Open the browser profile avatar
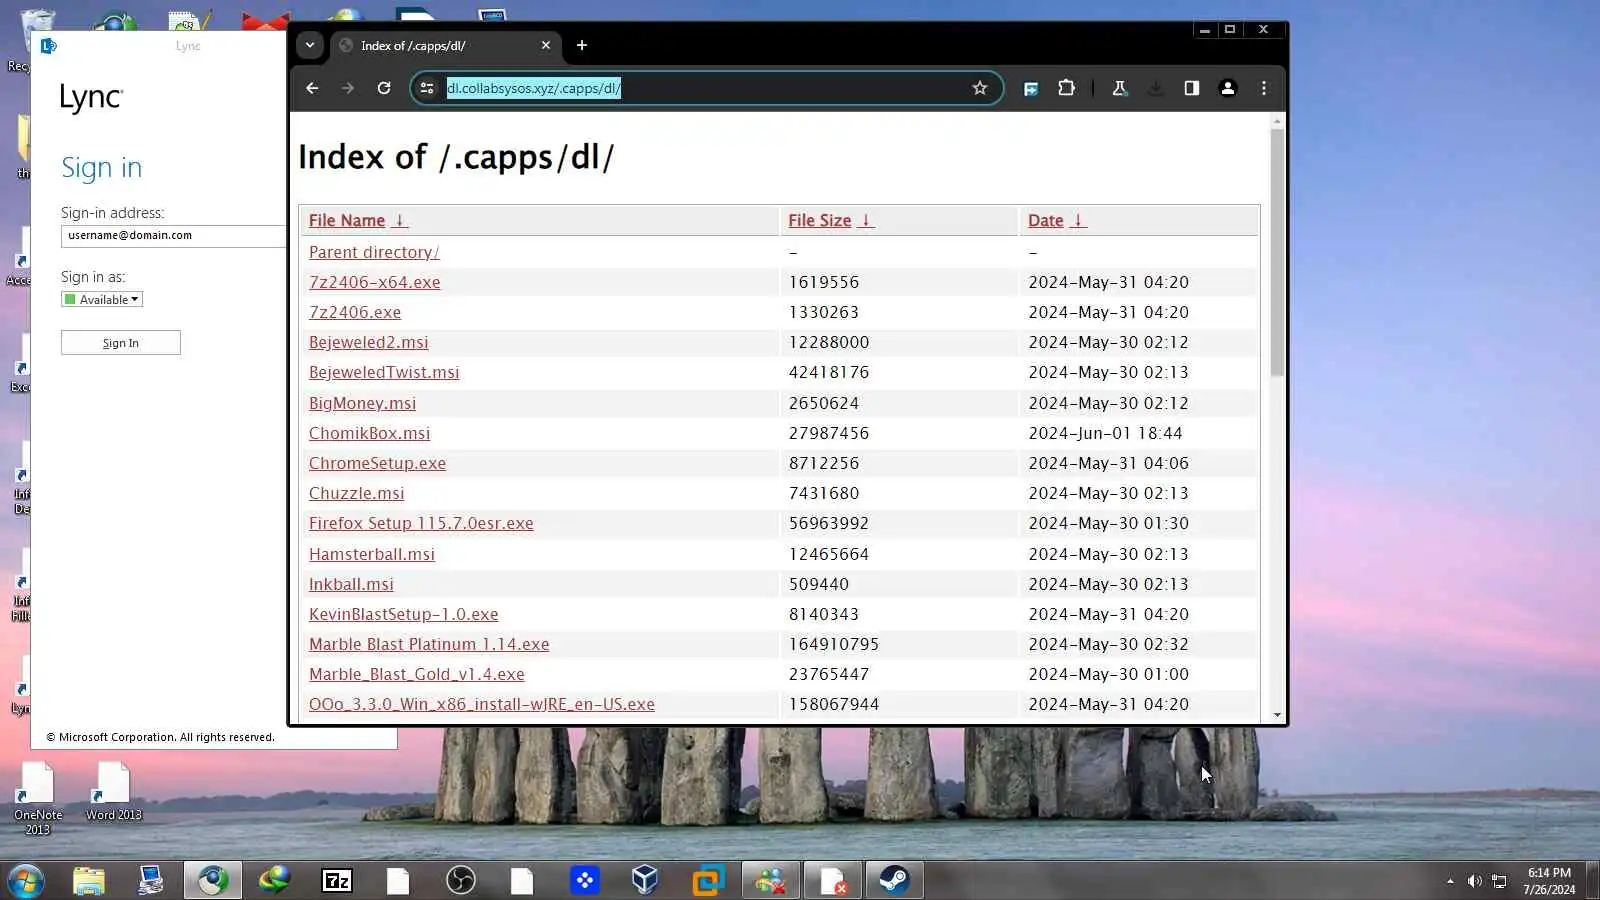Image resolution: width=1600 pixels, height=900 pixels. (1228, 88)
